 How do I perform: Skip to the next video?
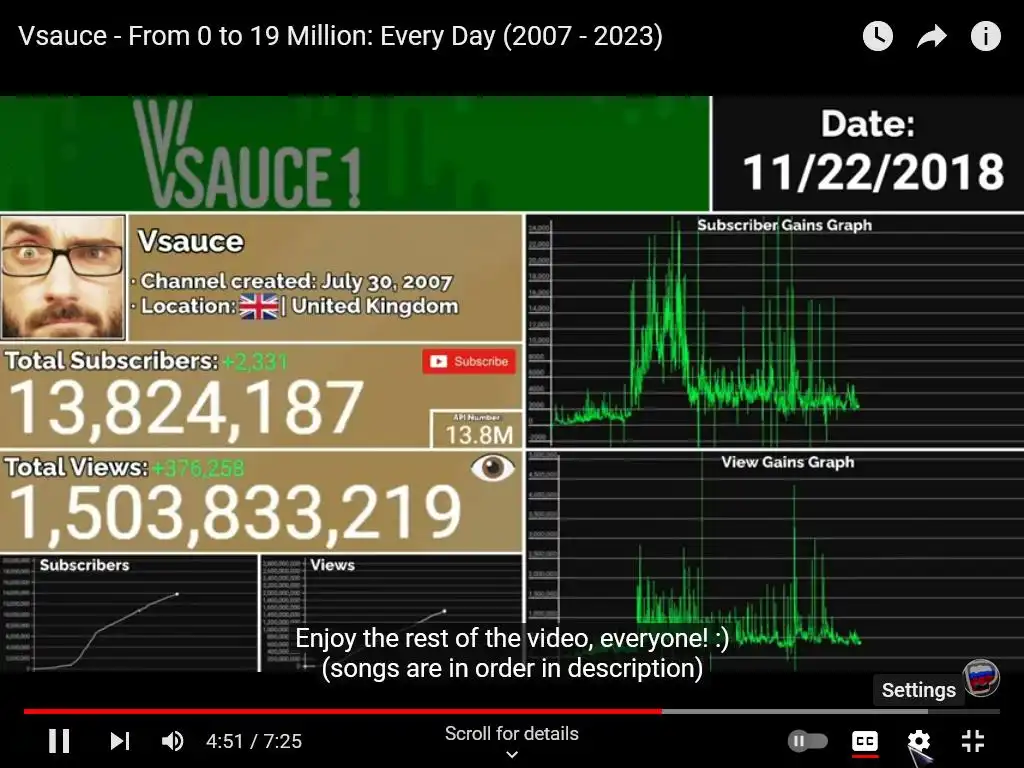[x=120, y=741]
